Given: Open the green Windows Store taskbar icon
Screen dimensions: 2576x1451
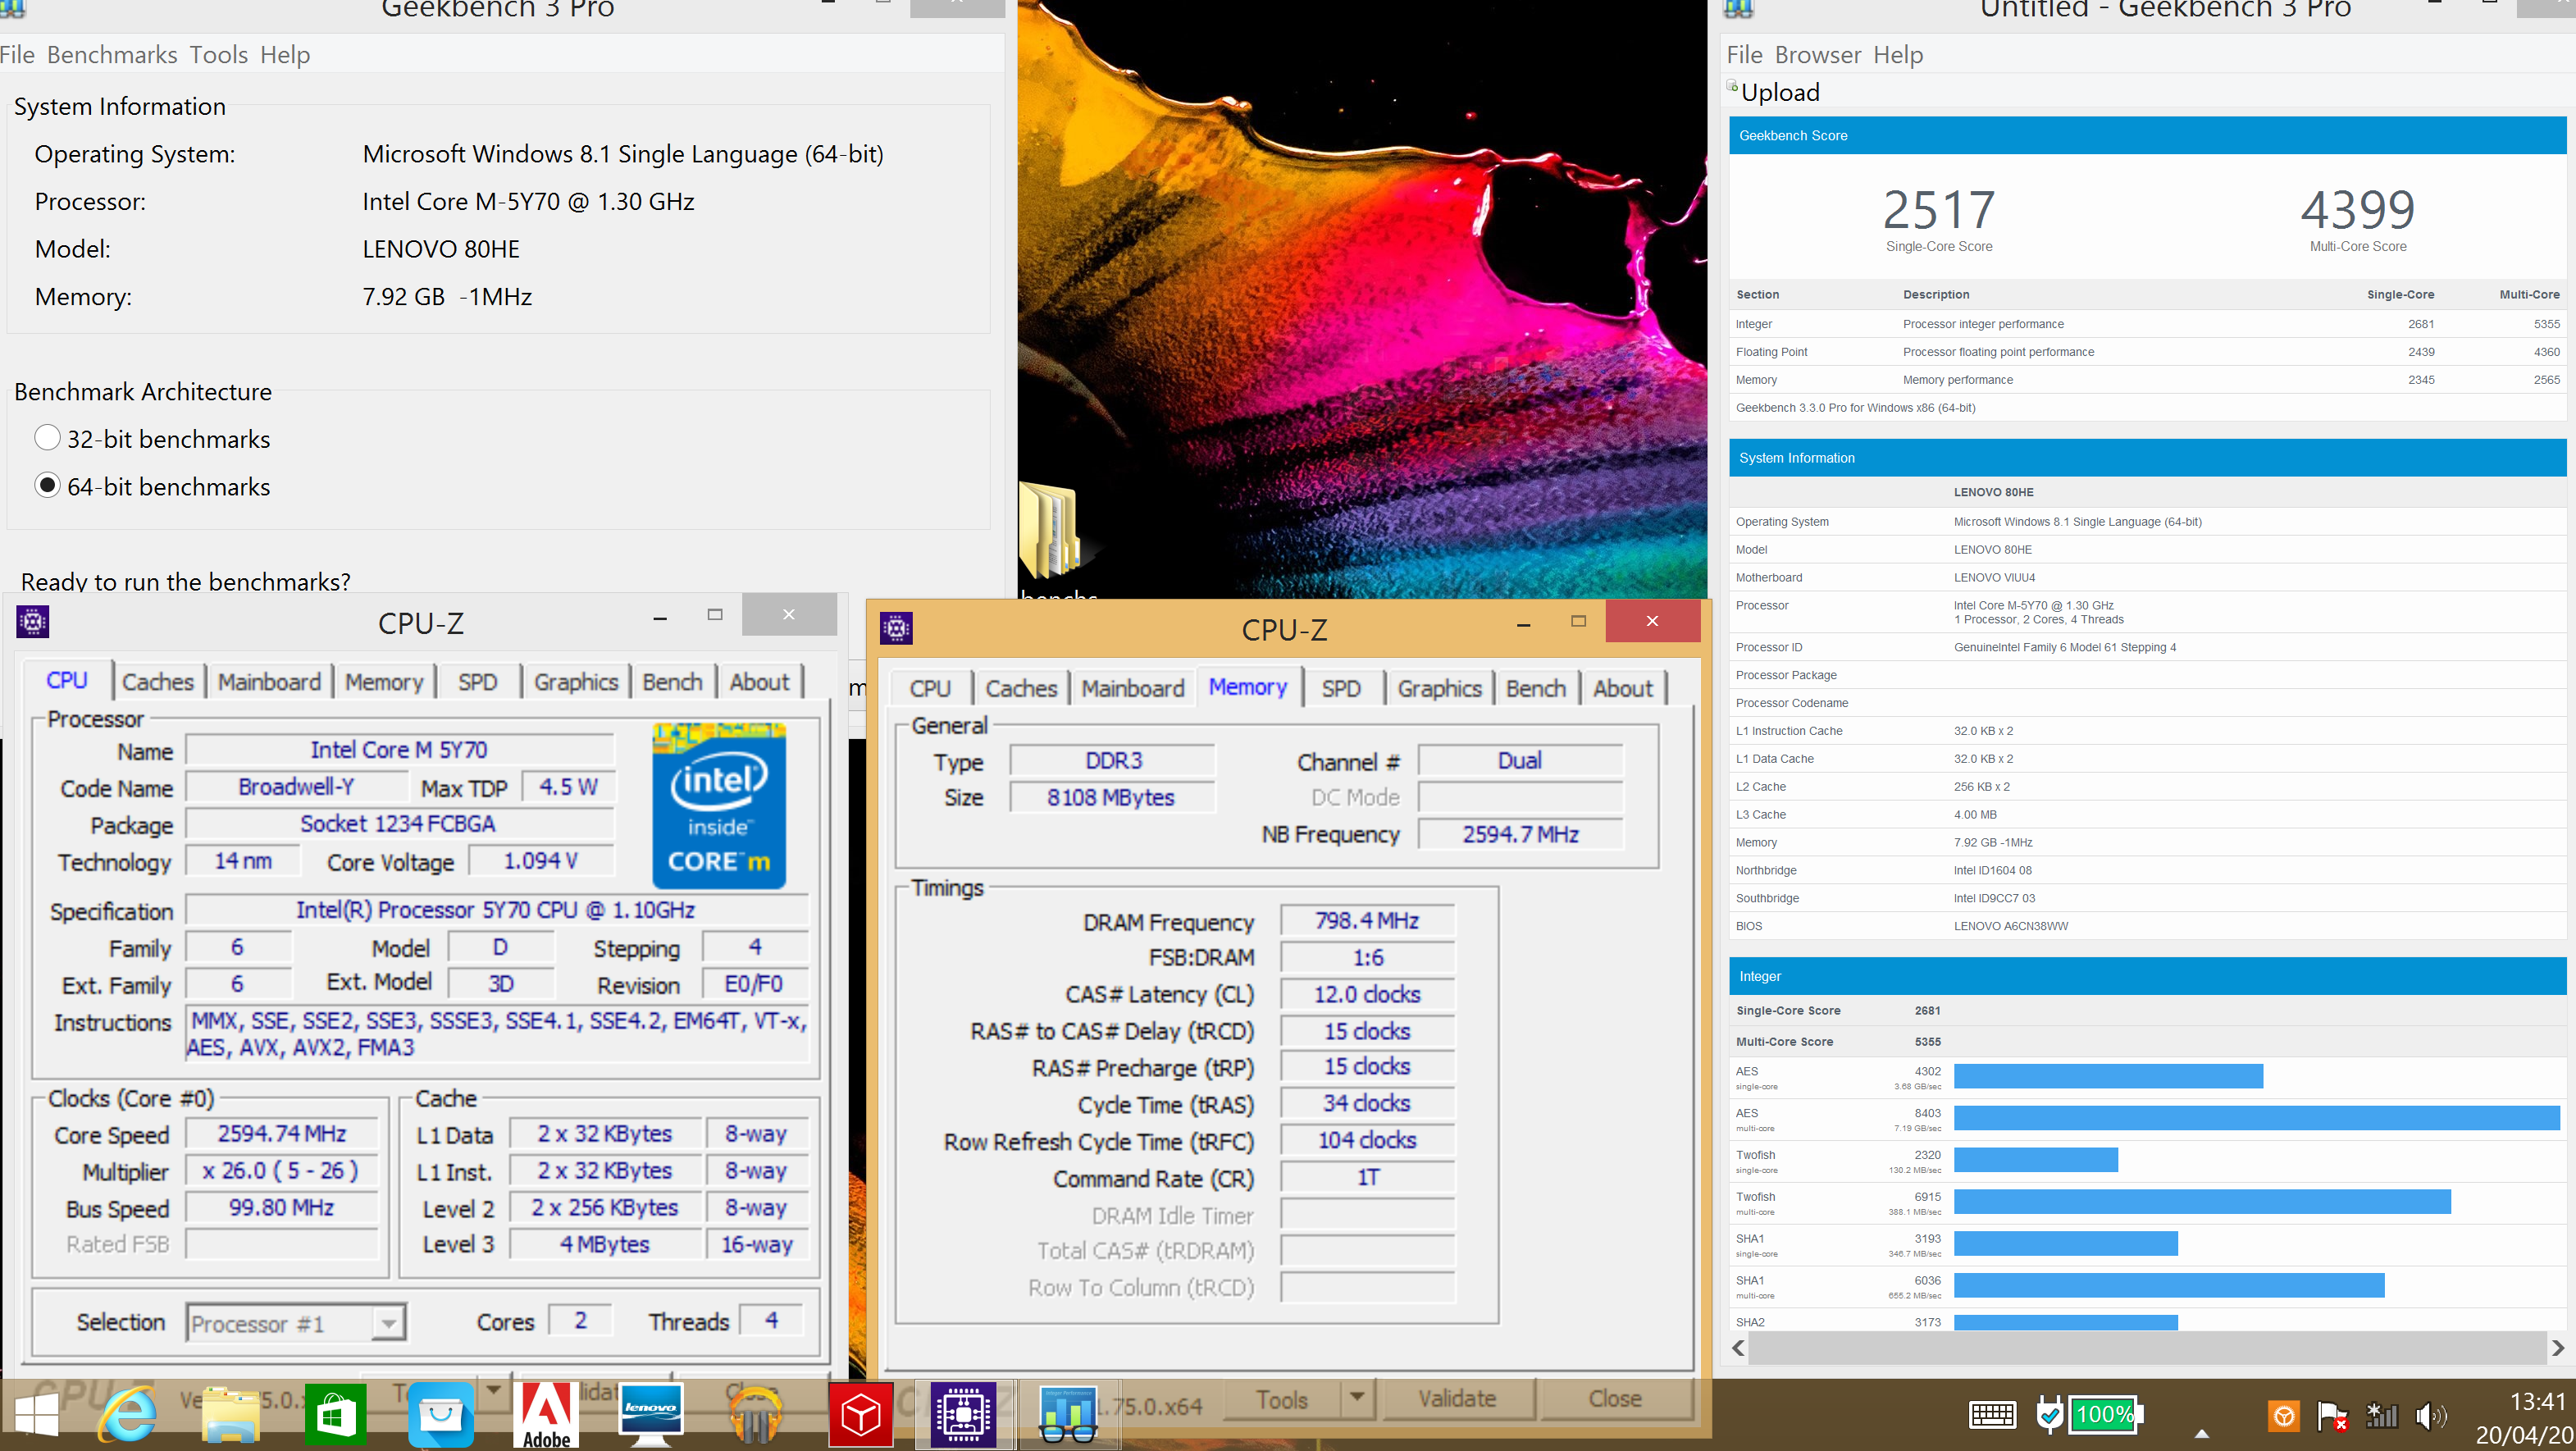Looking at the screenshot, I should (335, 1414).
